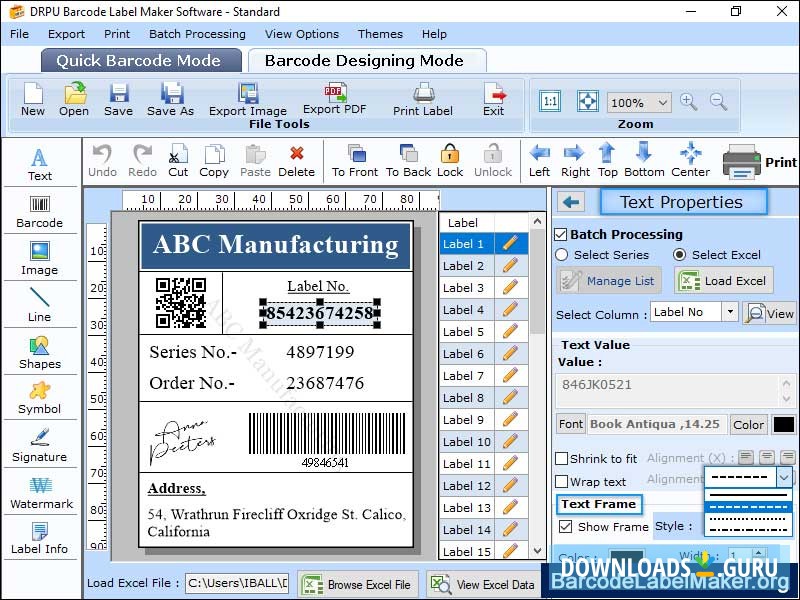Click the Load Excel button
The width and height of the screenshot is (800, 600).
coord(723,281)
